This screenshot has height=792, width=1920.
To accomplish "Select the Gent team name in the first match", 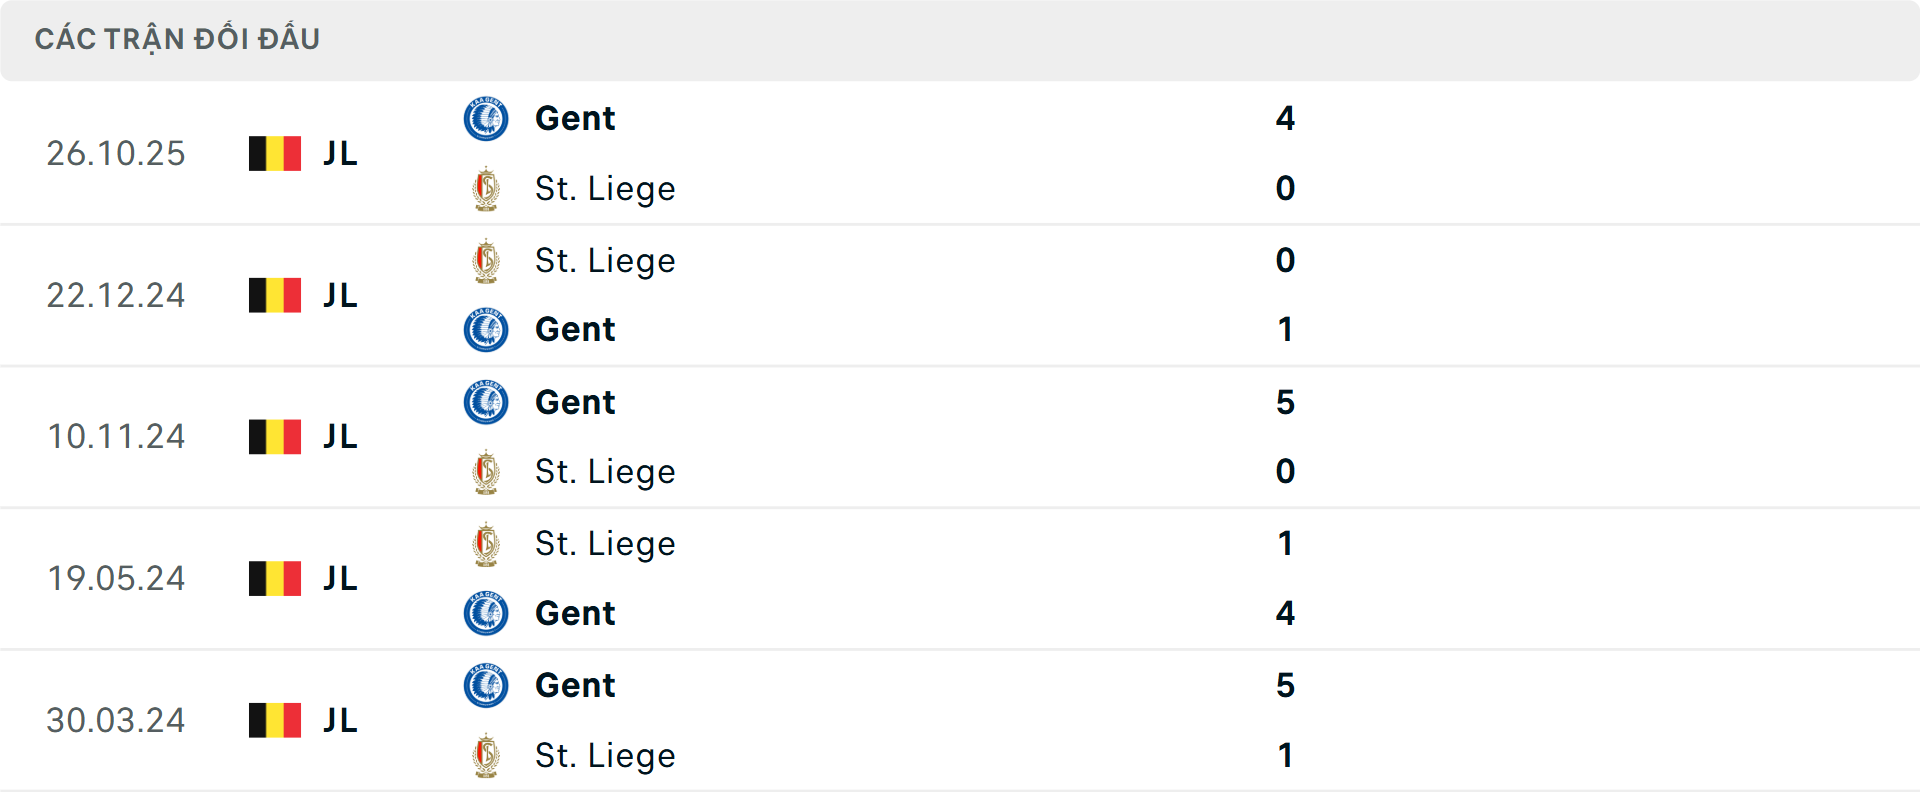I will [x=574, y=118].
